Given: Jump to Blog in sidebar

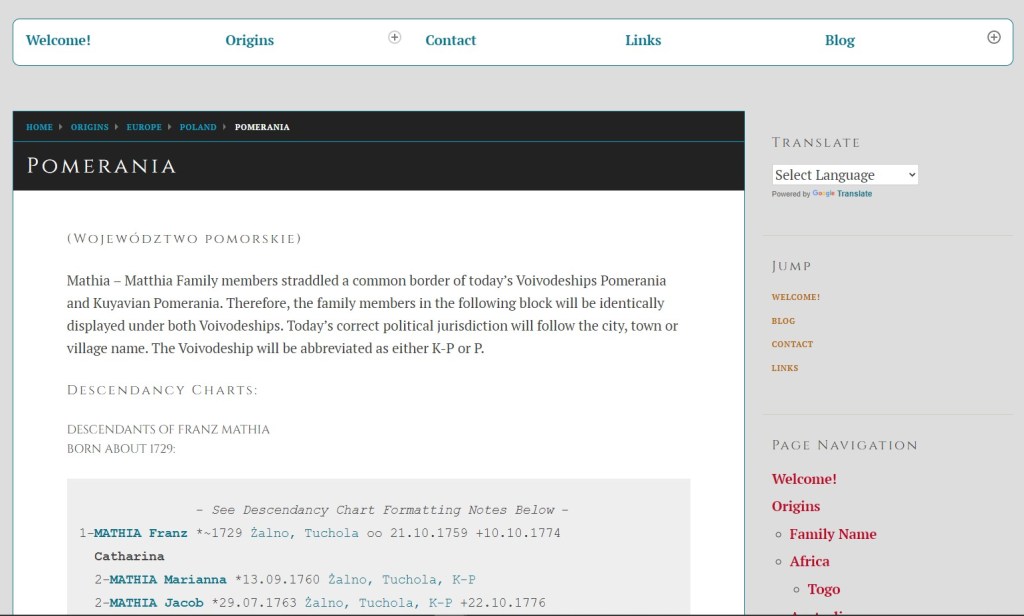Looking at the screenshot, I should pos(783,321).
